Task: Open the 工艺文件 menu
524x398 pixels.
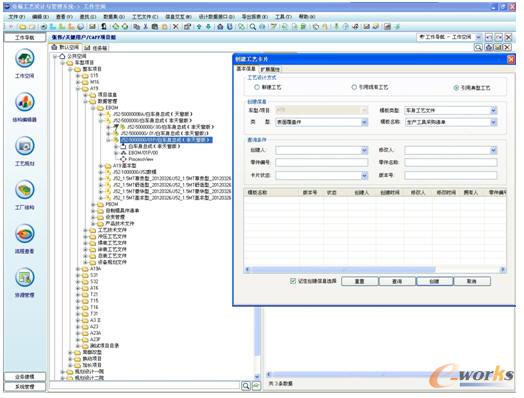Action: click(x=145, y=17)
